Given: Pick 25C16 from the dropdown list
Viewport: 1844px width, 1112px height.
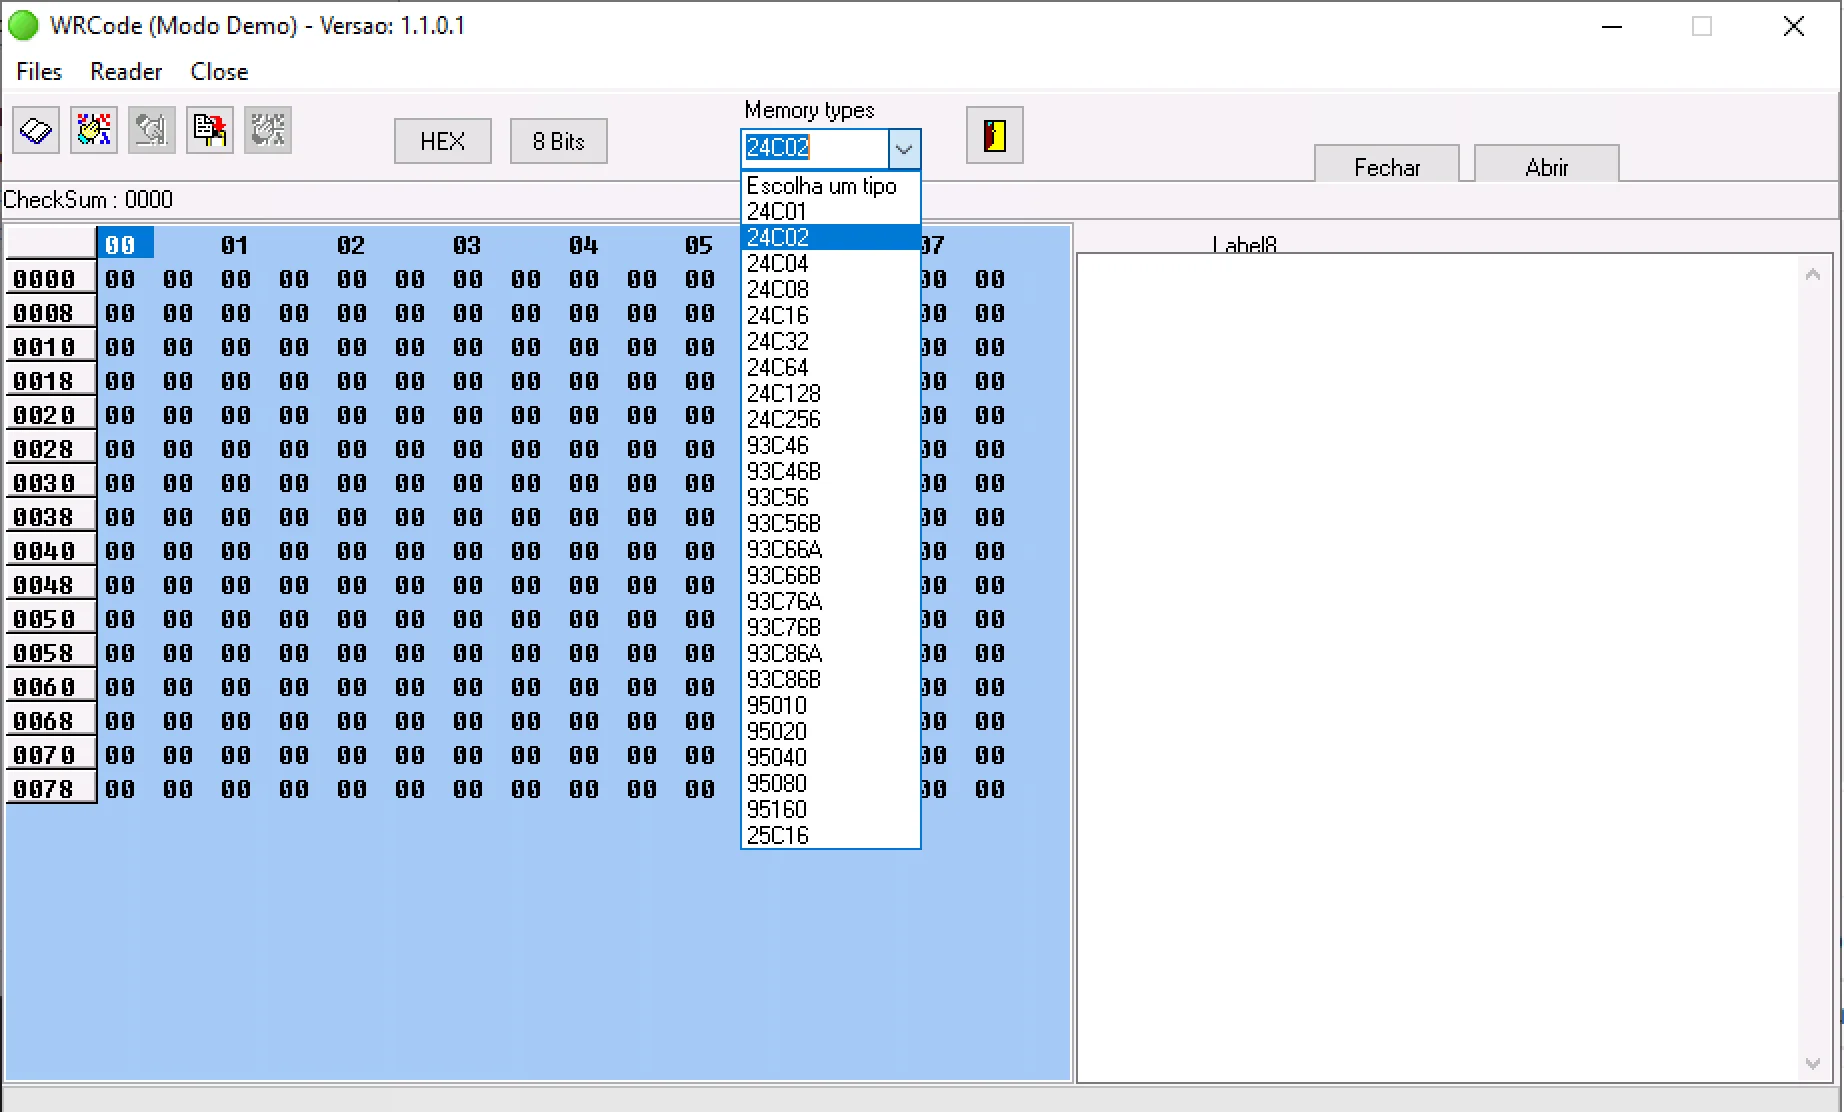Looking at the screenshot, I should click(x=777, y=836).
